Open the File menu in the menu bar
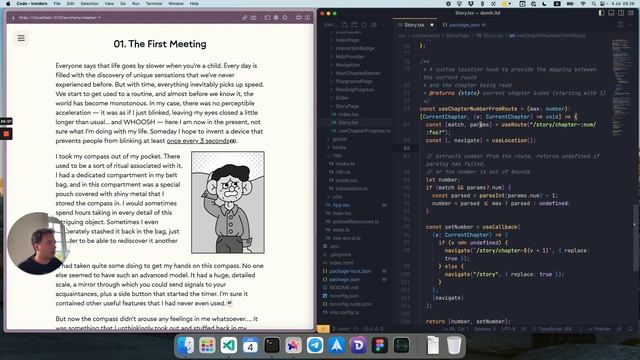This screenshot has width=640, height=360. (57, 3)
